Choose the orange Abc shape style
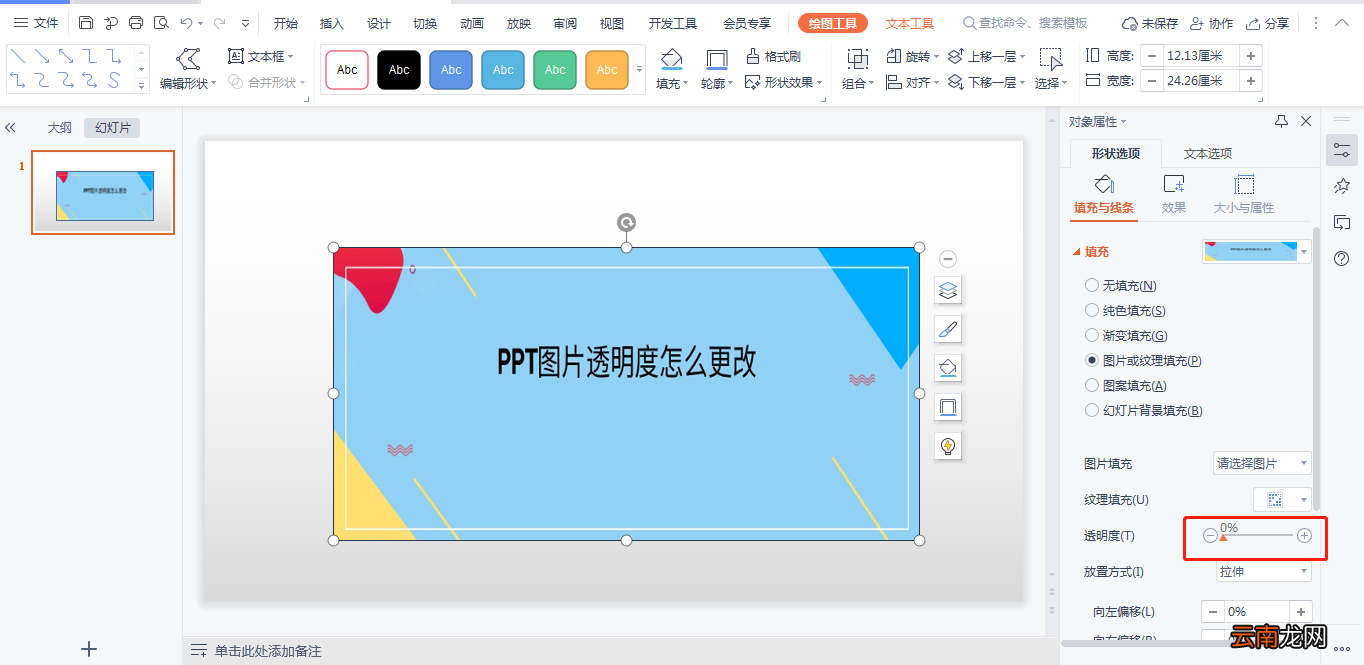This screenshot has width=1364, height=665. point(607,70)
